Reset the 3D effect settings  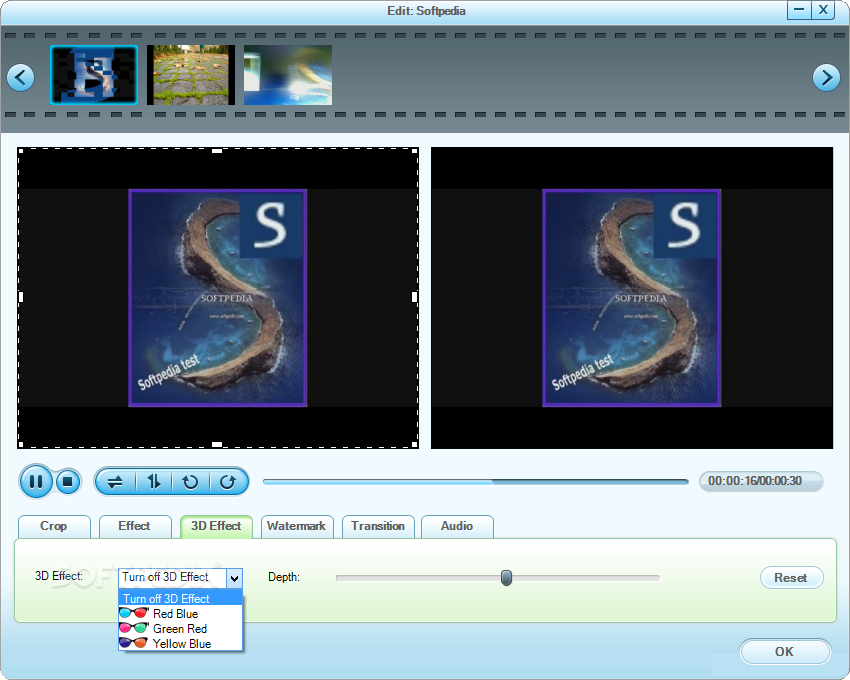pos(791,578)
